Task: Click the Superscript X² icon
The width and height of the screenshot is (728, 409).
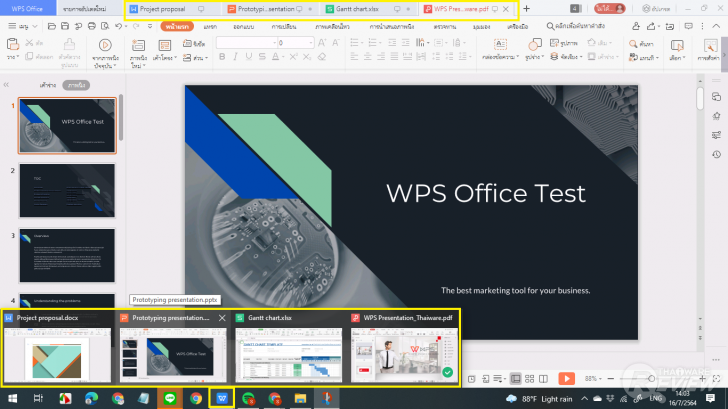Action: tap(293, 57)
